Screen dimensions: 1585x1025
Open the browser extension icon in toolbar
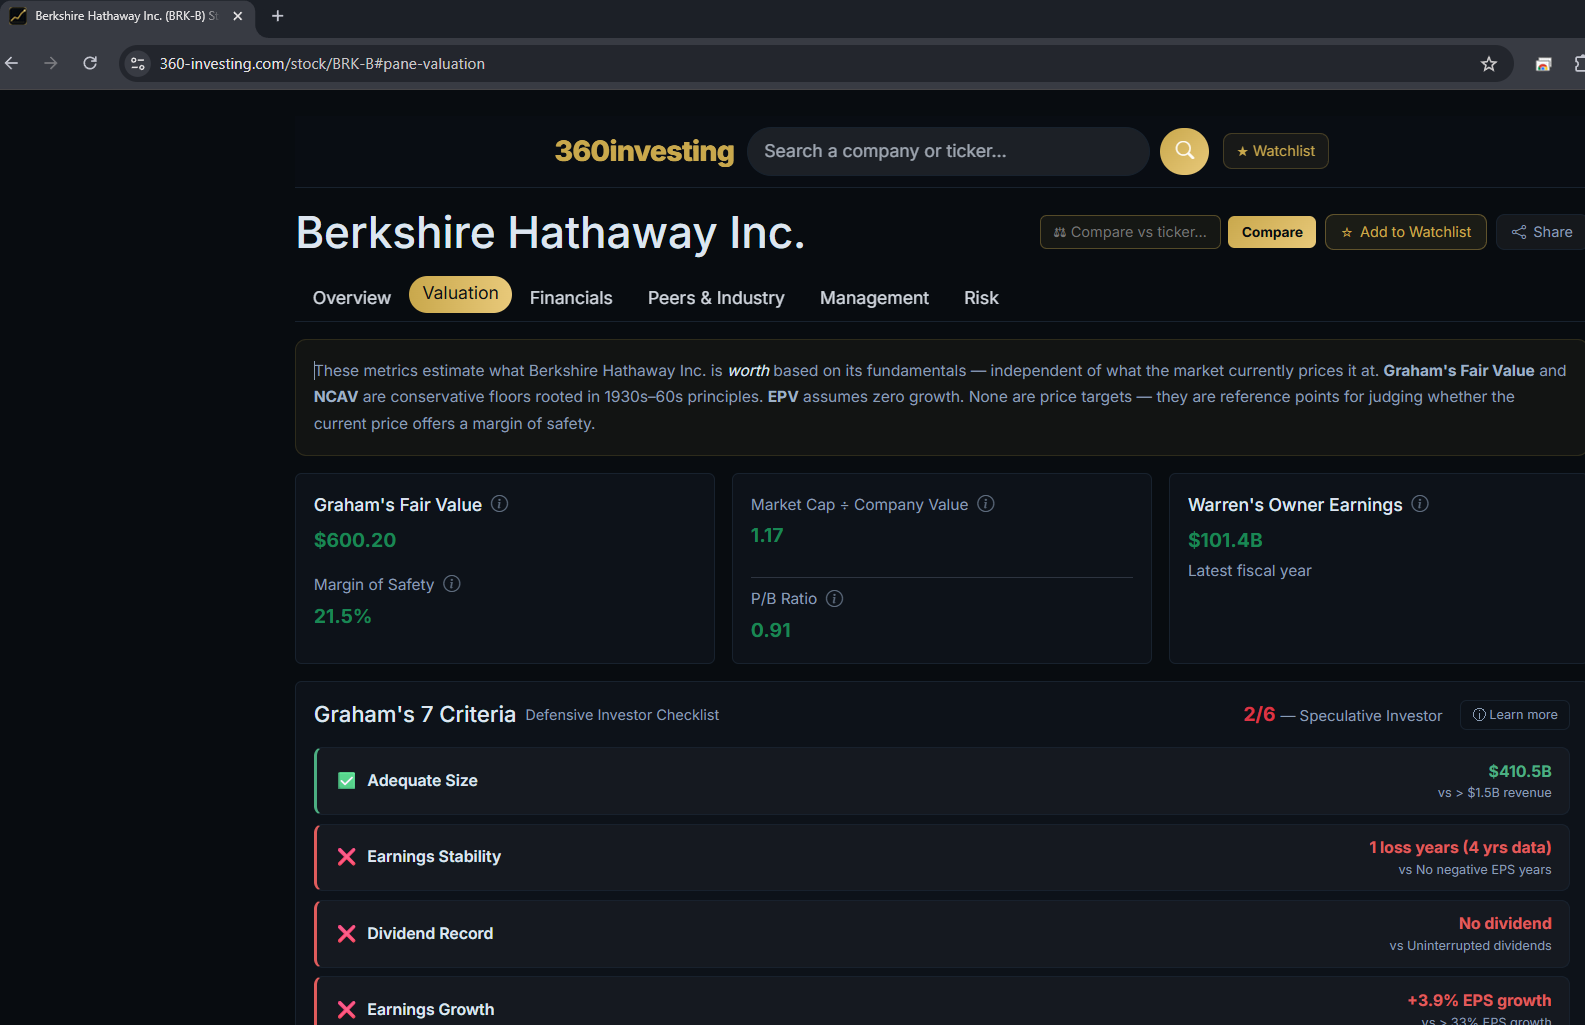(1544, 64)
